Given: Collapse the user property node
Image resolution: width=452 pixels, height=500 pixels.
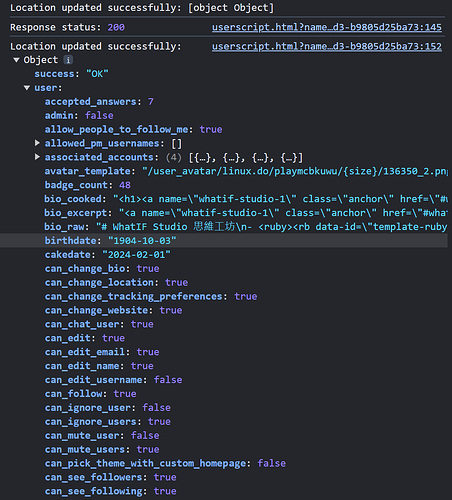Looking at the screenshot, I should pyautogui.click(x=27, y=88).
